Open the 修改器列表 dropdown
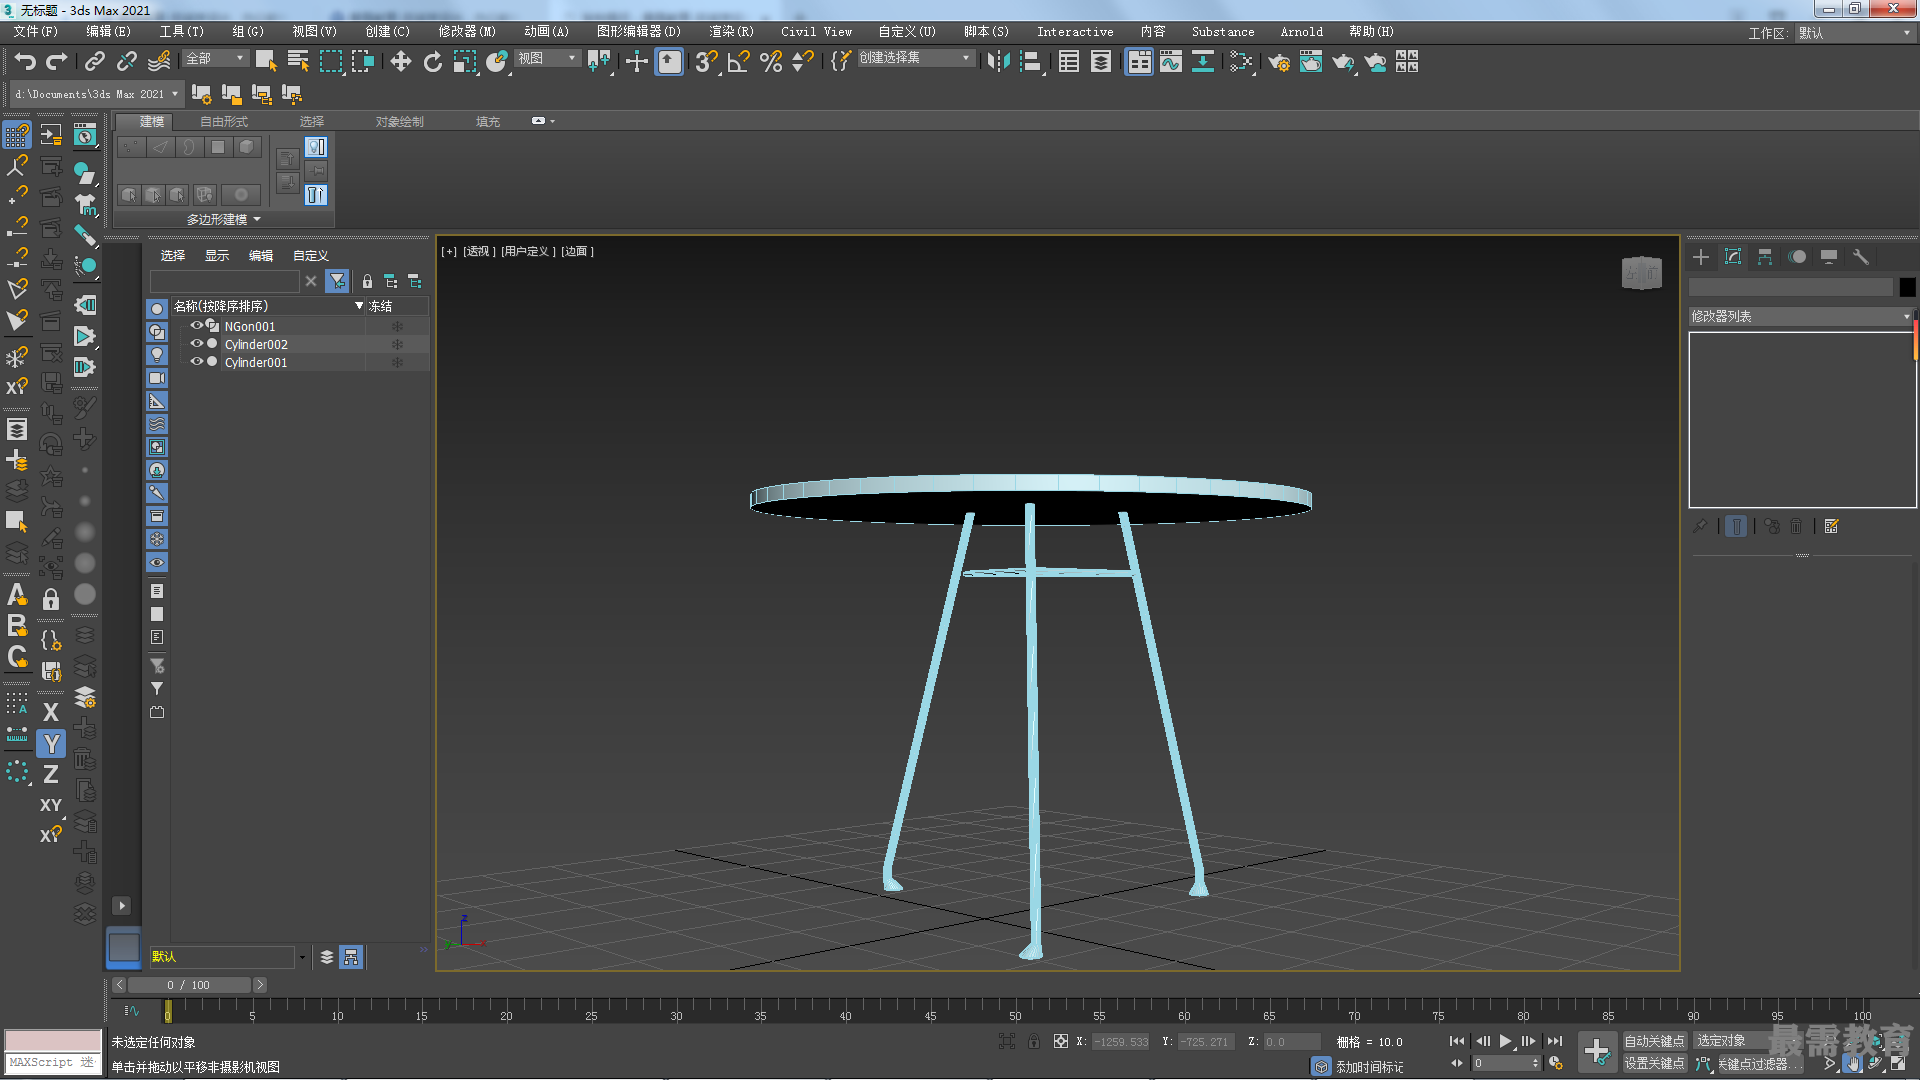The height and width of the screenshot is (1080, 1920). coord(1801,316)
